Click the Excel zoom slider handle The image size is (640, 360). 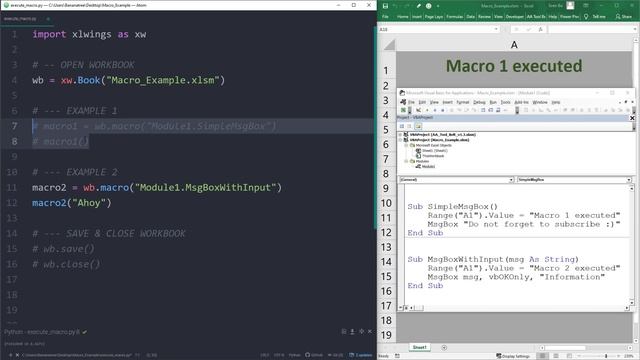(x=606, y=356)
